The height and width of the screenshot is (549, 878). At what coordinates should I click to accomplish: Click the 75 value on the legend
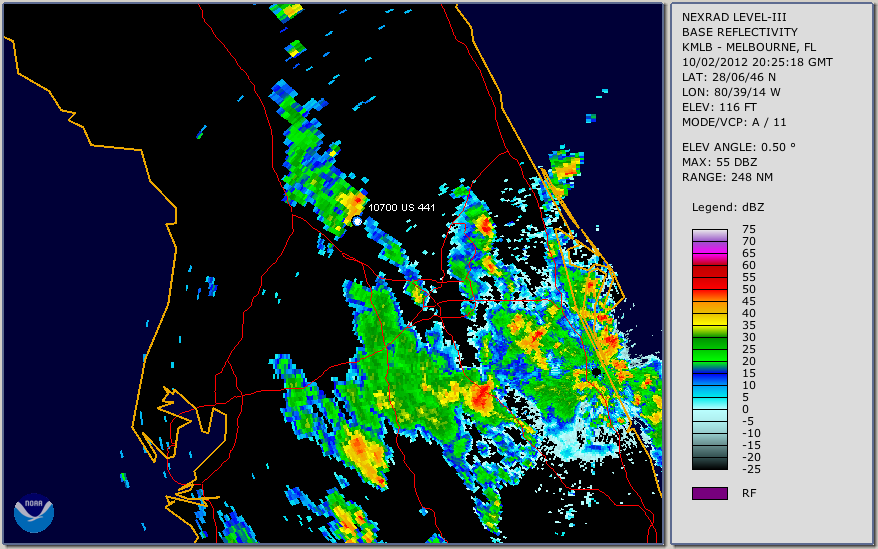(749, 229)
